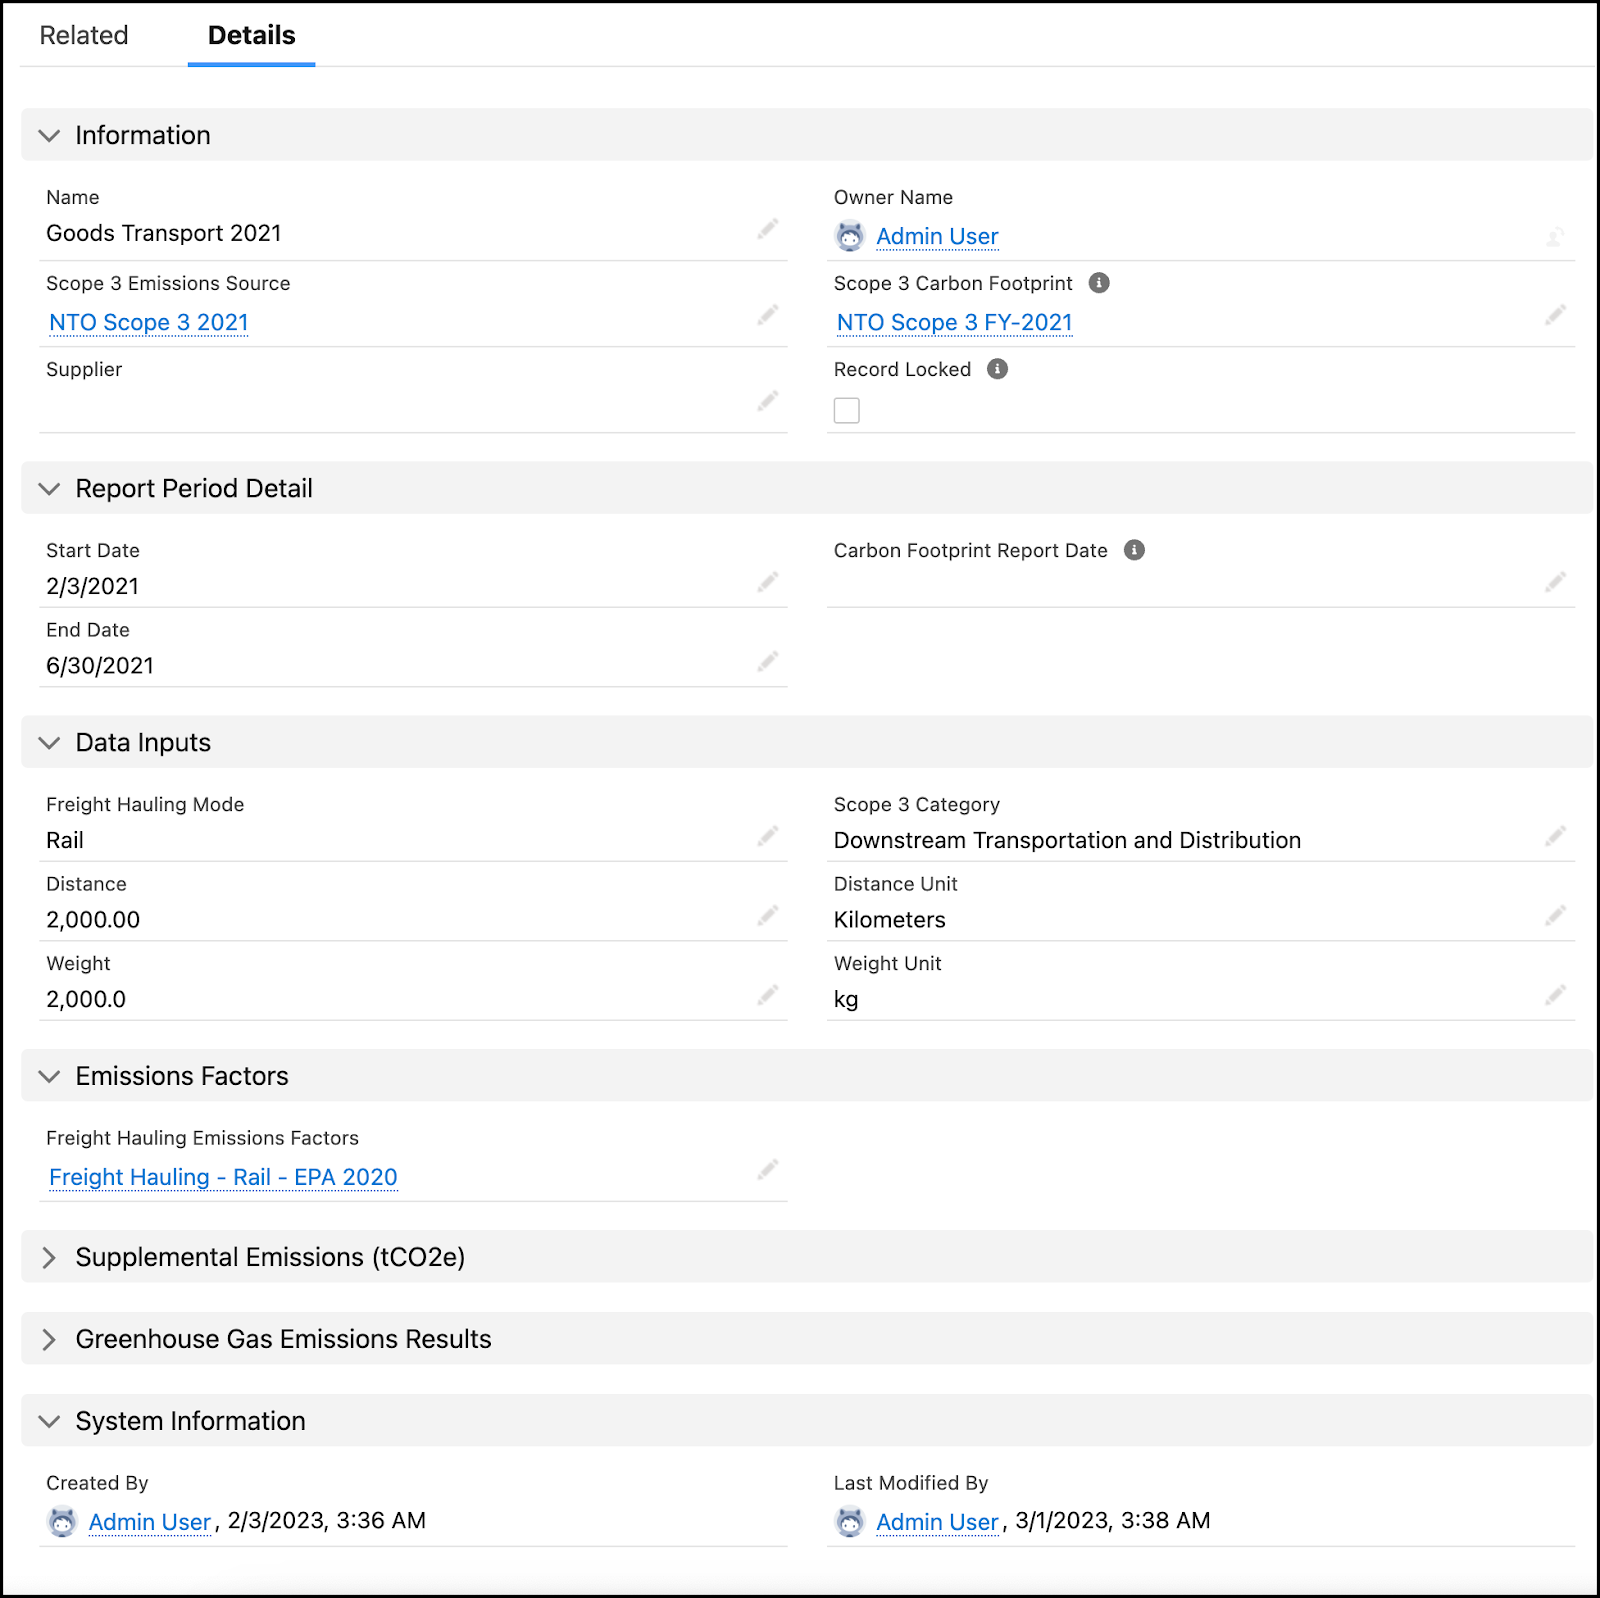Edit Distance value pencil icon
The height and width of the screenshot is (1598, 1600).
click(767, 916)
